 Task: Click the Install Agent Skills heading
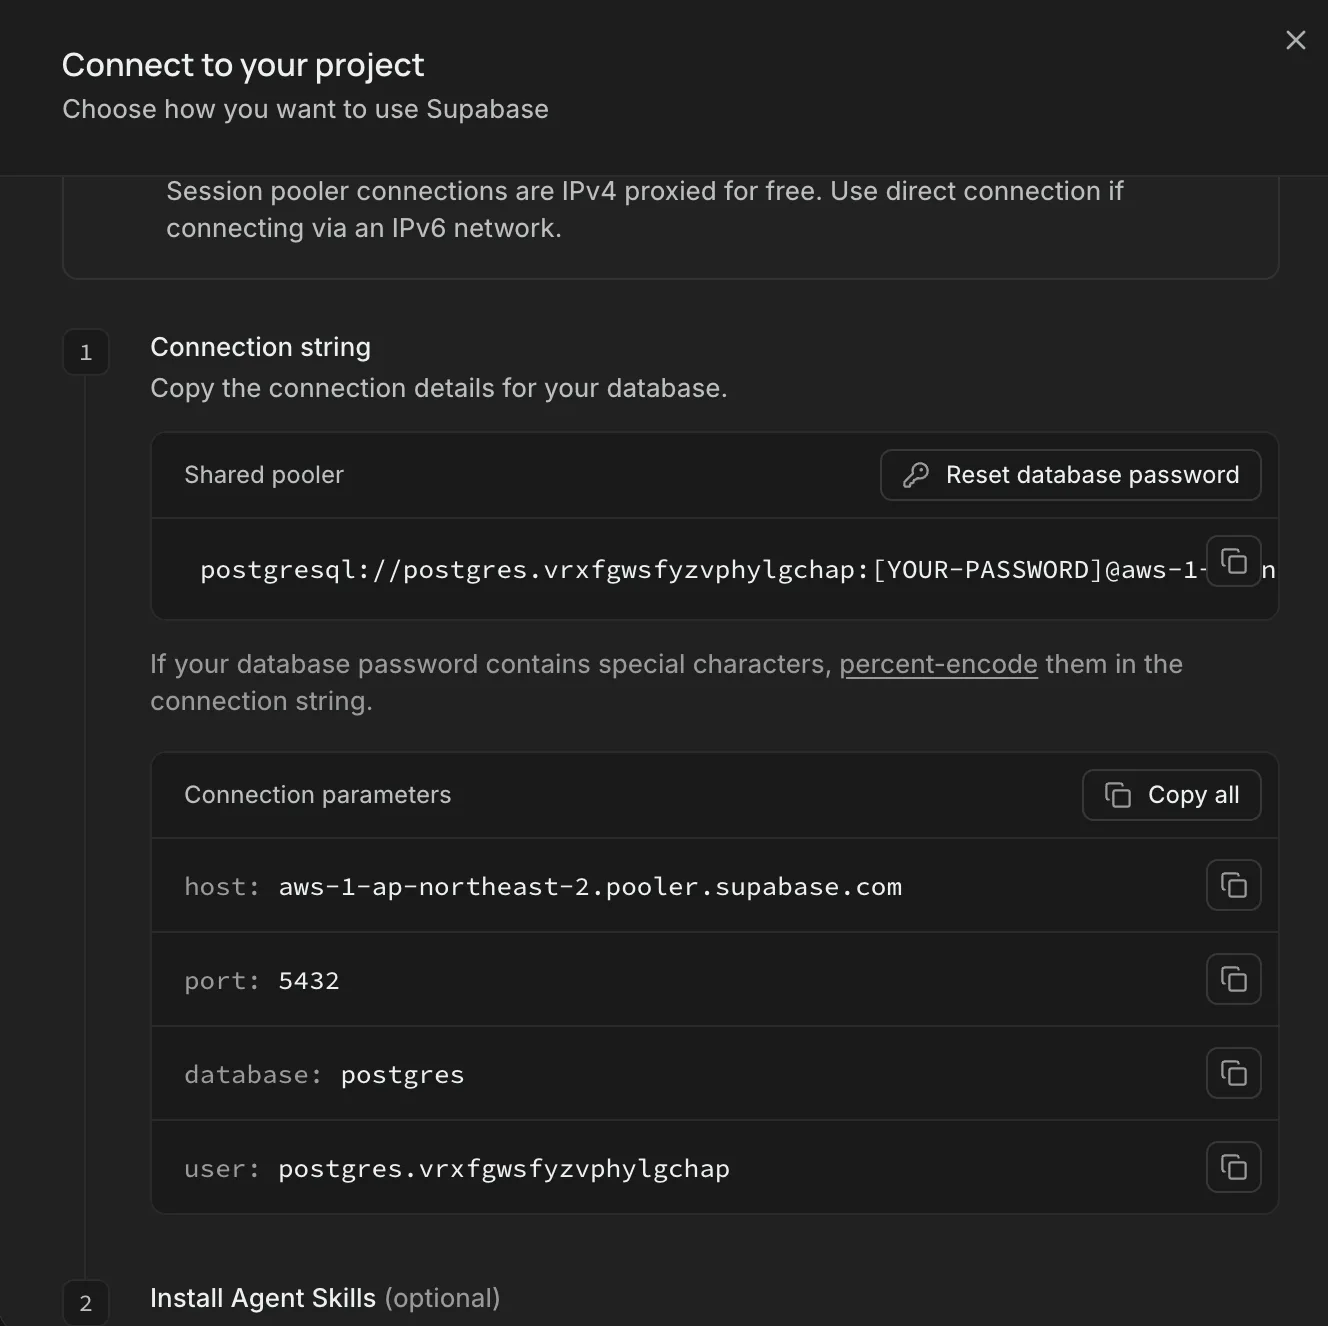263,1298
